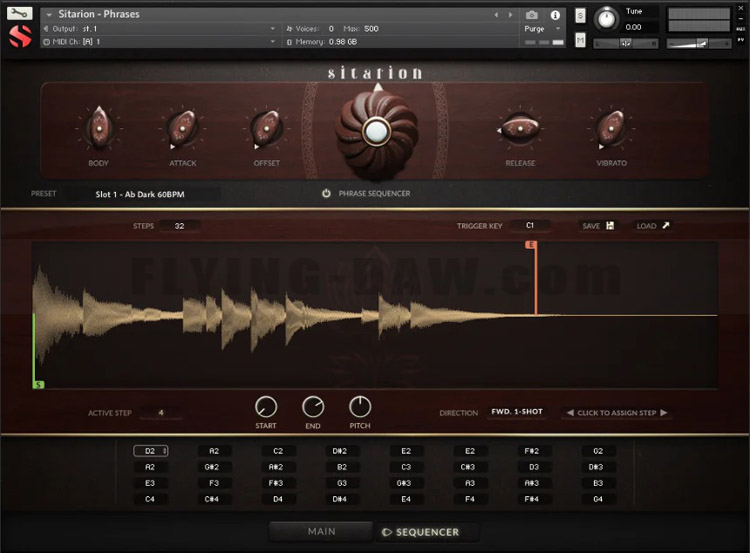The image size is (750, 553).
Task: Click the Steps value 32 field
Action: tap(179, 226)
